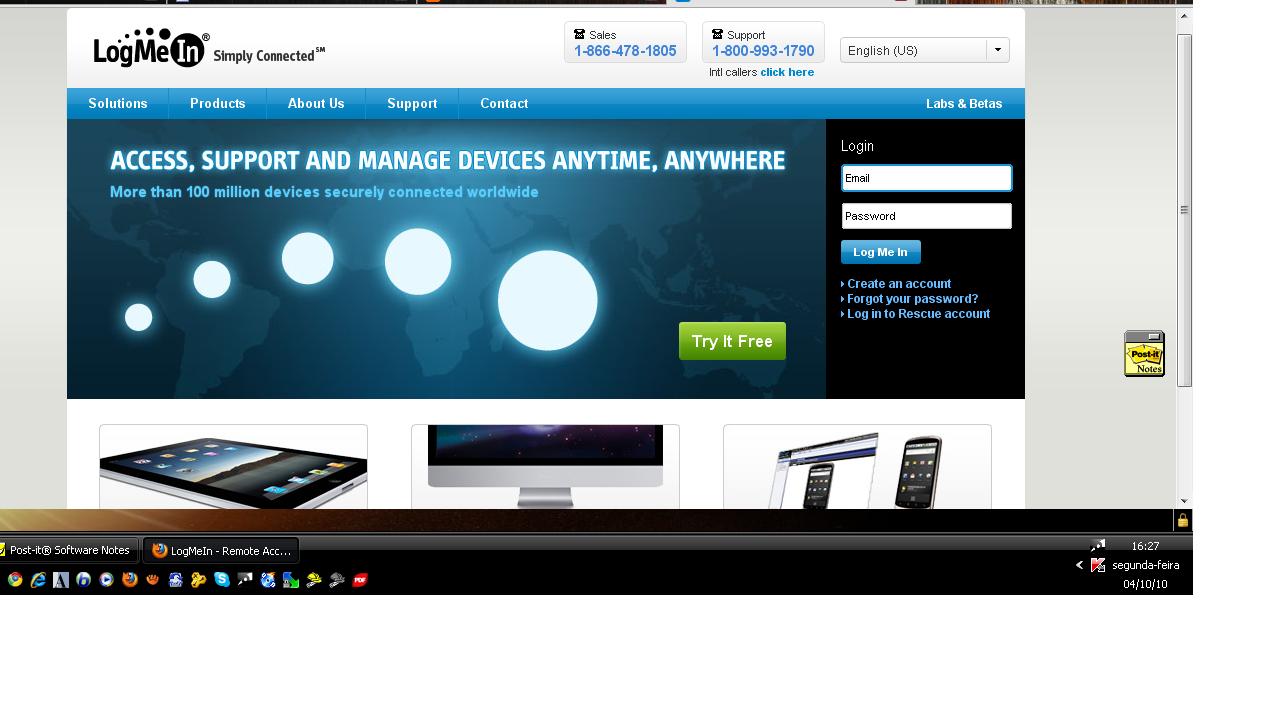Switch to LogMeIn Firefox taskbar button
Image resolution: width=1280 pixels, height=720 pixels.
pos(221,550)
